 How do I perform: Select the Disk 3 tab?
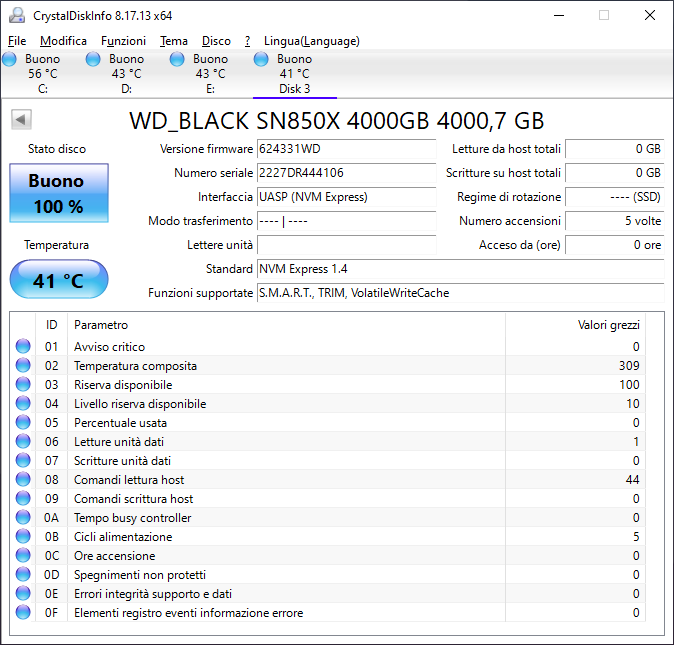(x=294, y=74)
